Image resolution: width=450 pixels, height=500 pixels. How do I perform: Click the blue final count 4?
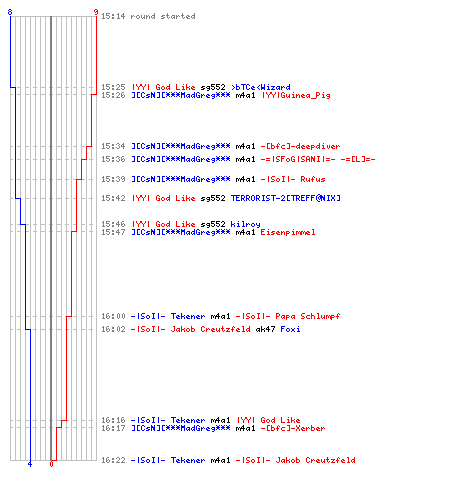point(30,464)
